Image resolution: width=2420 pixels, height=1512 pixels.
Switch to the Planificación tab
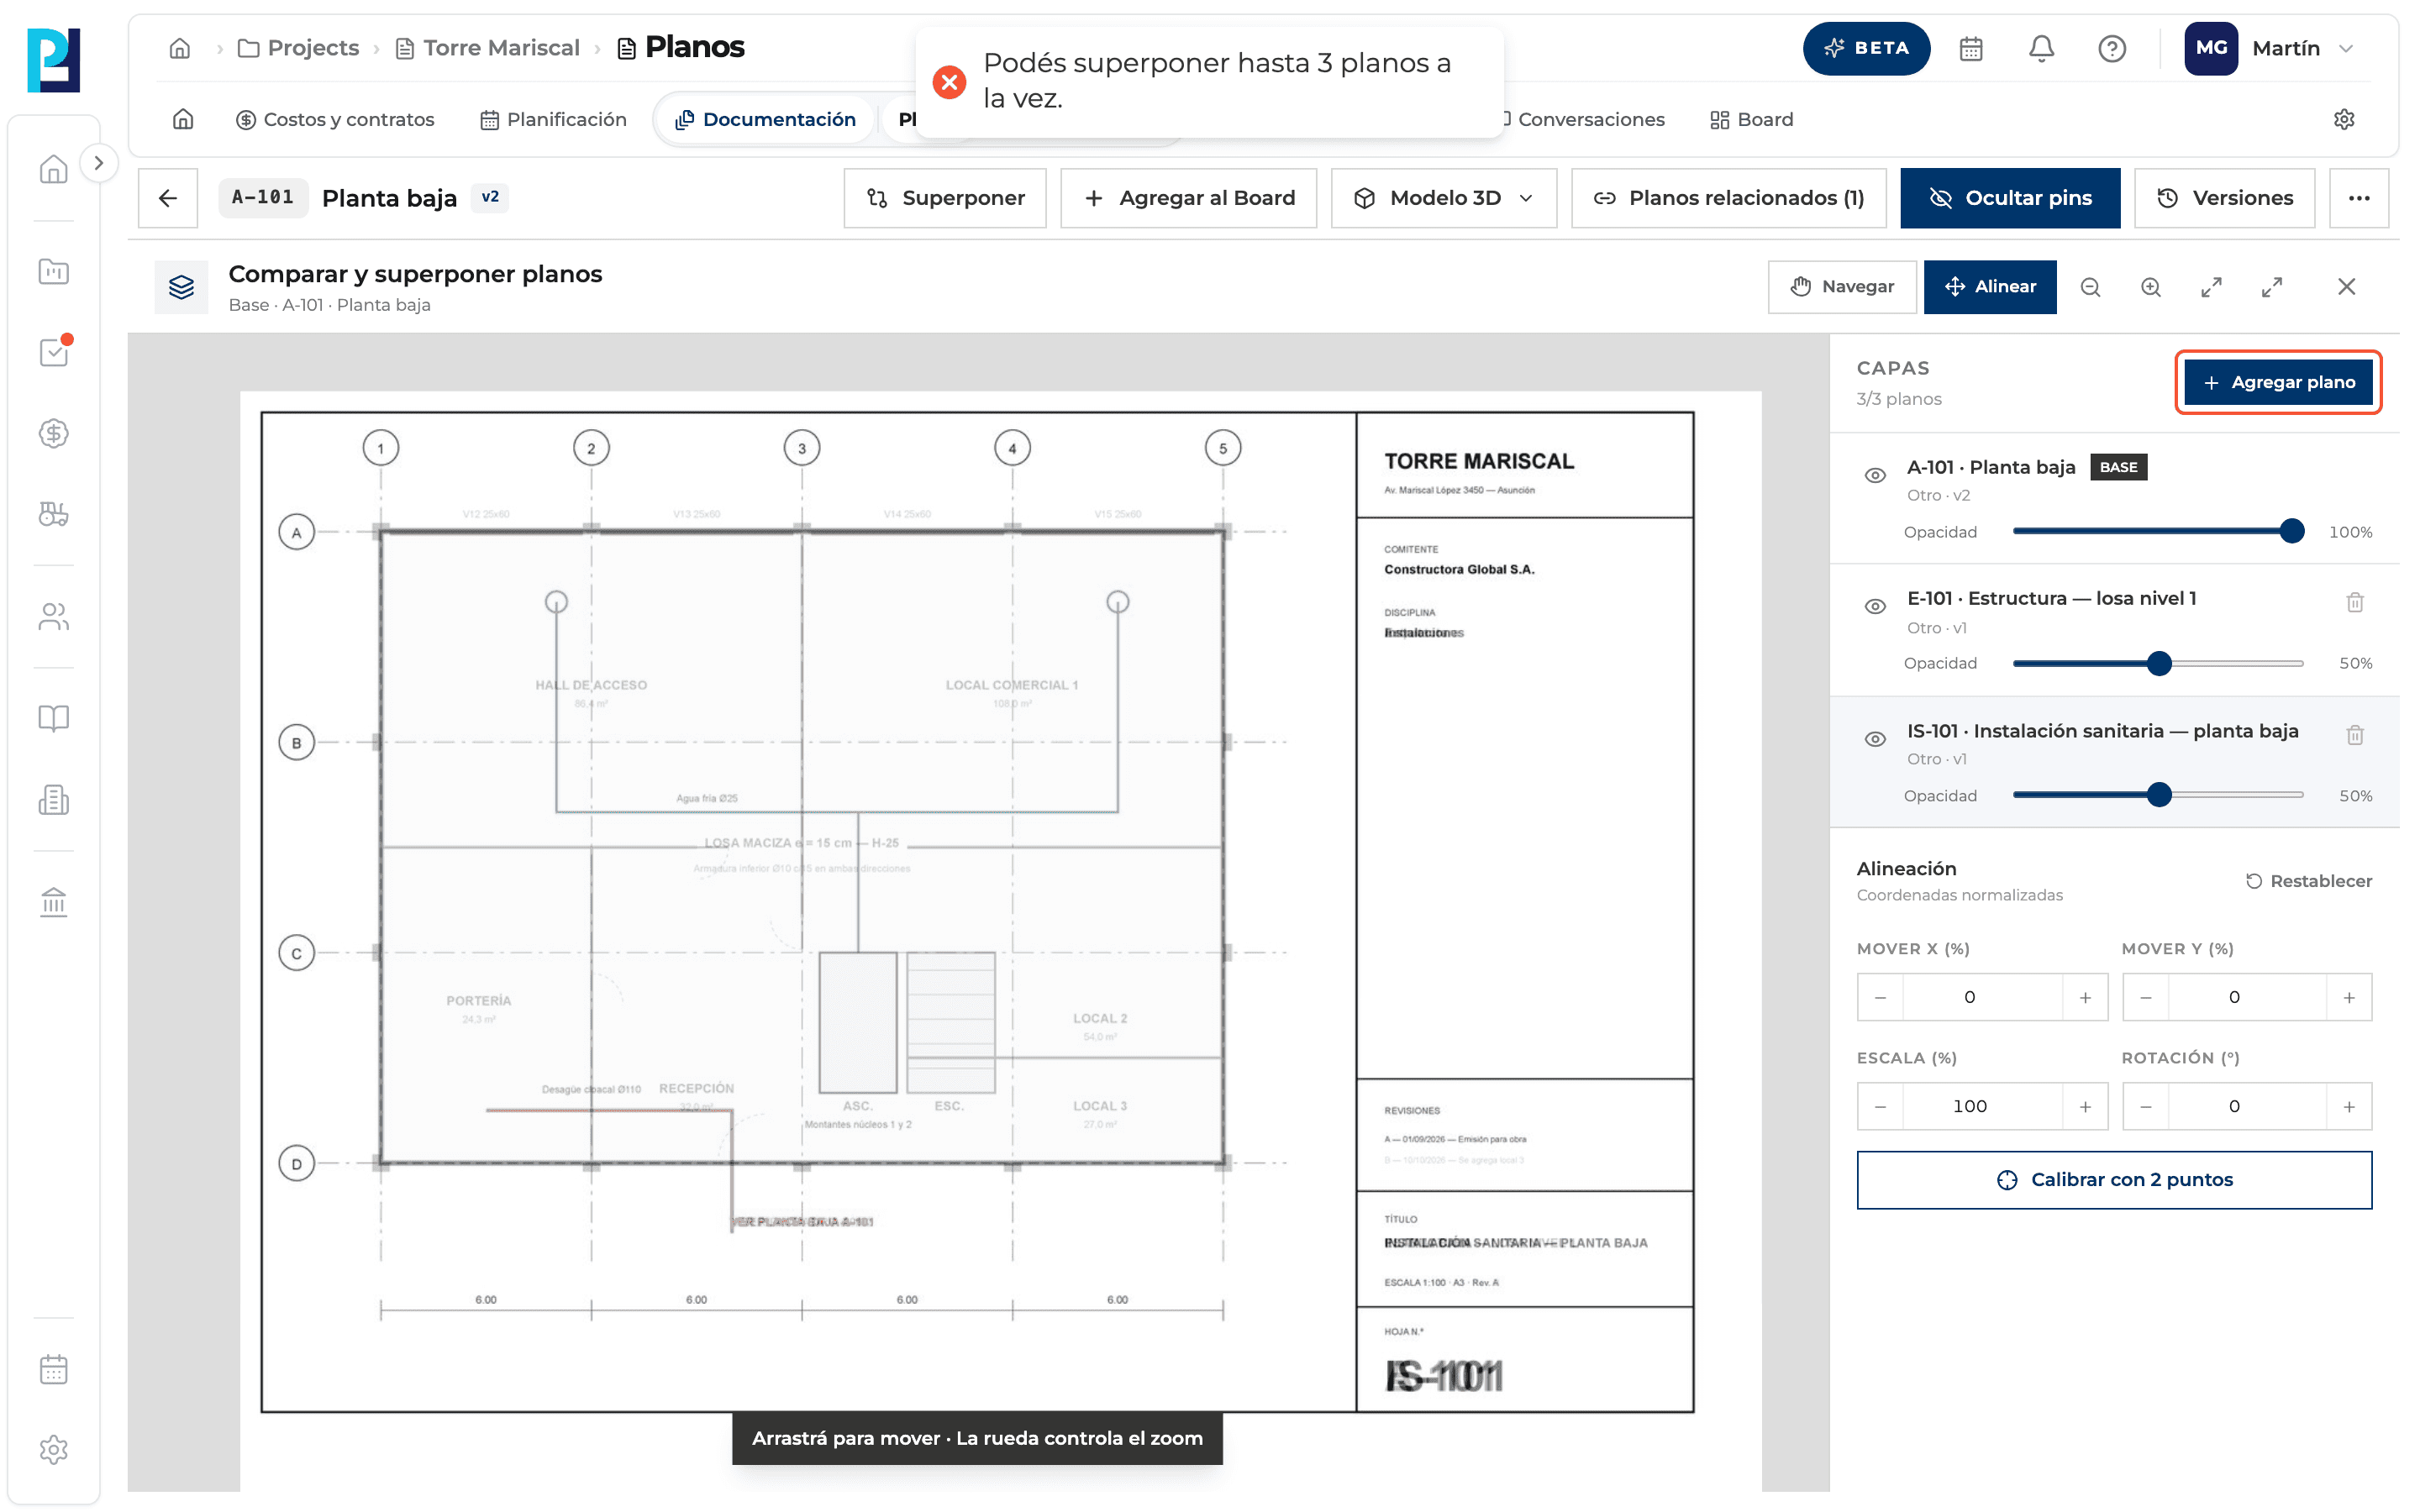(x=553, y=119)
